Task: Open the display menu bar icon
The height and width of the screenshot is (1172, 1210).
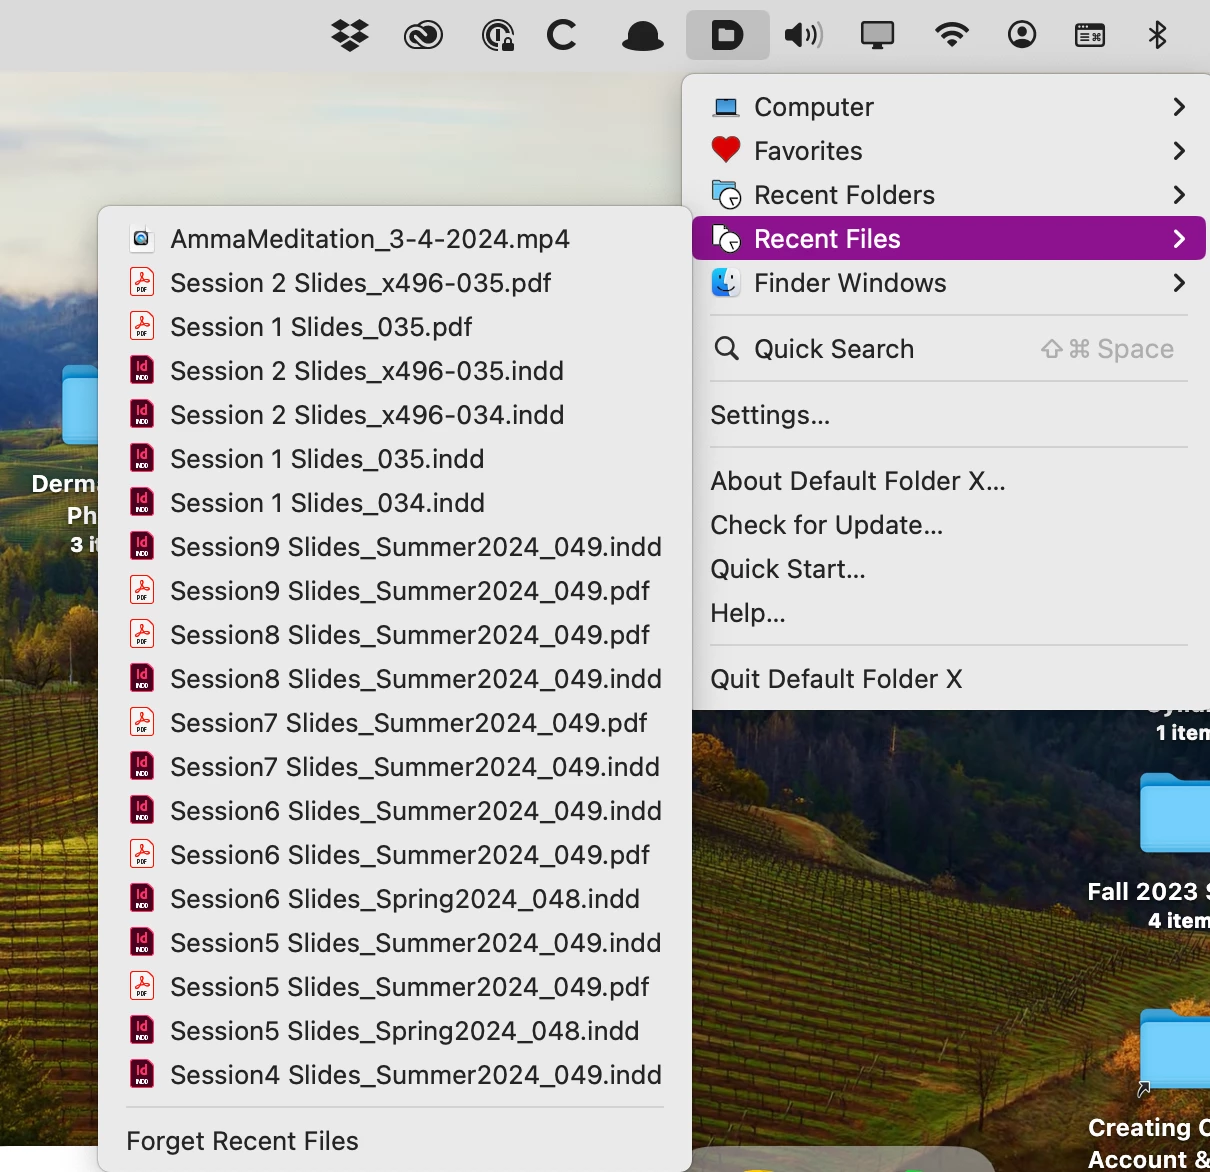Action: coord(877,36)
